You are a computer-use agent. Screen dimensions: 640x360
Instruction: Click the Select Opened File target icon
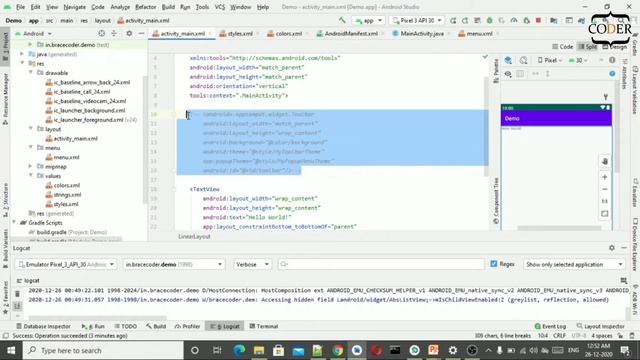click(x=102, y=33)
